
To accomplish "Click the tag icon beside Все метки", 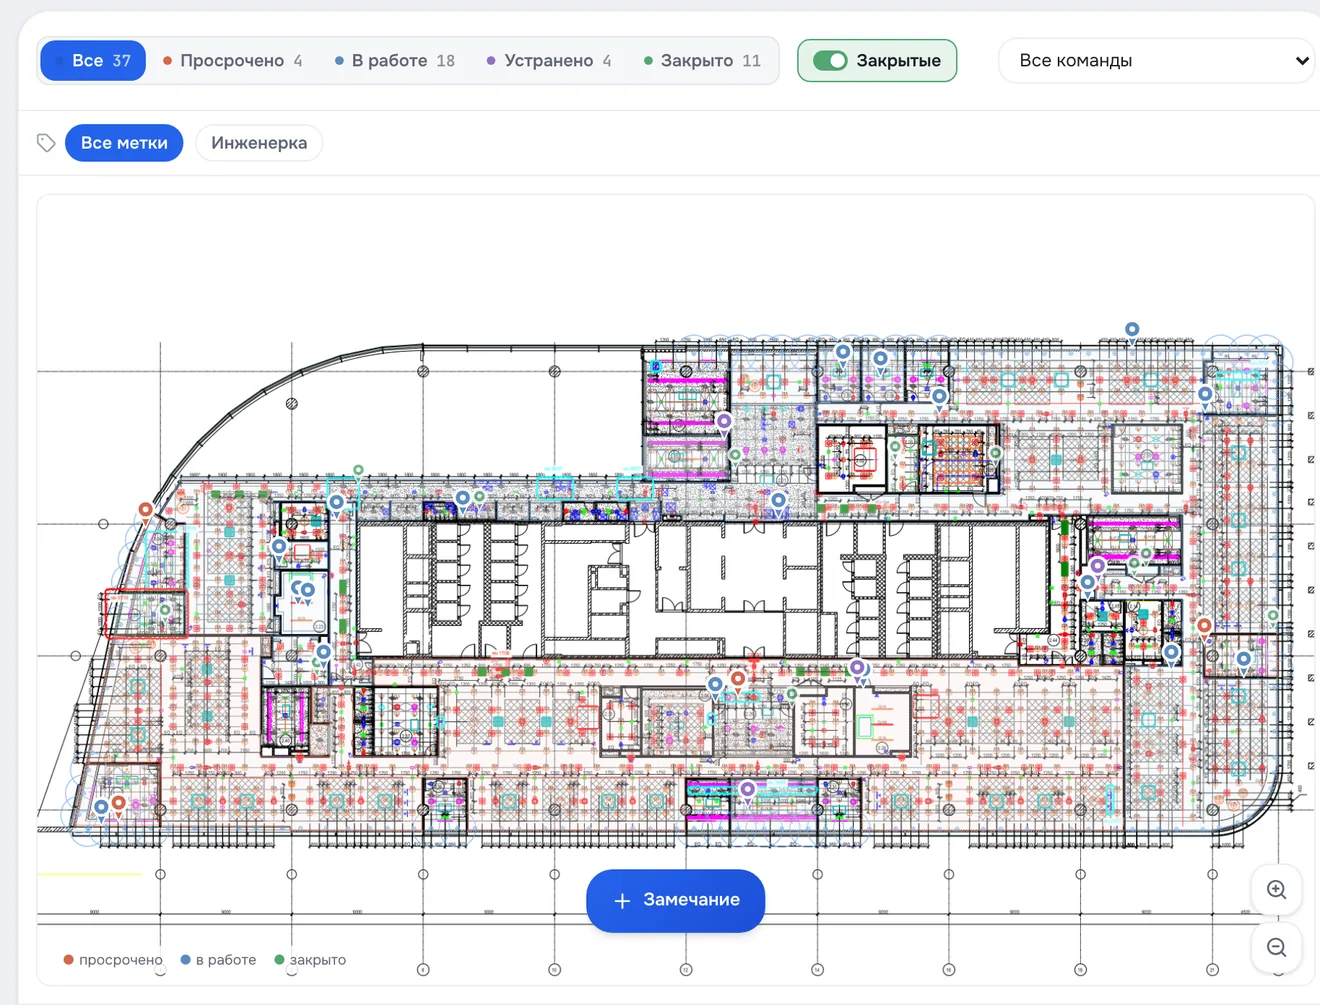I will point(46,143).
